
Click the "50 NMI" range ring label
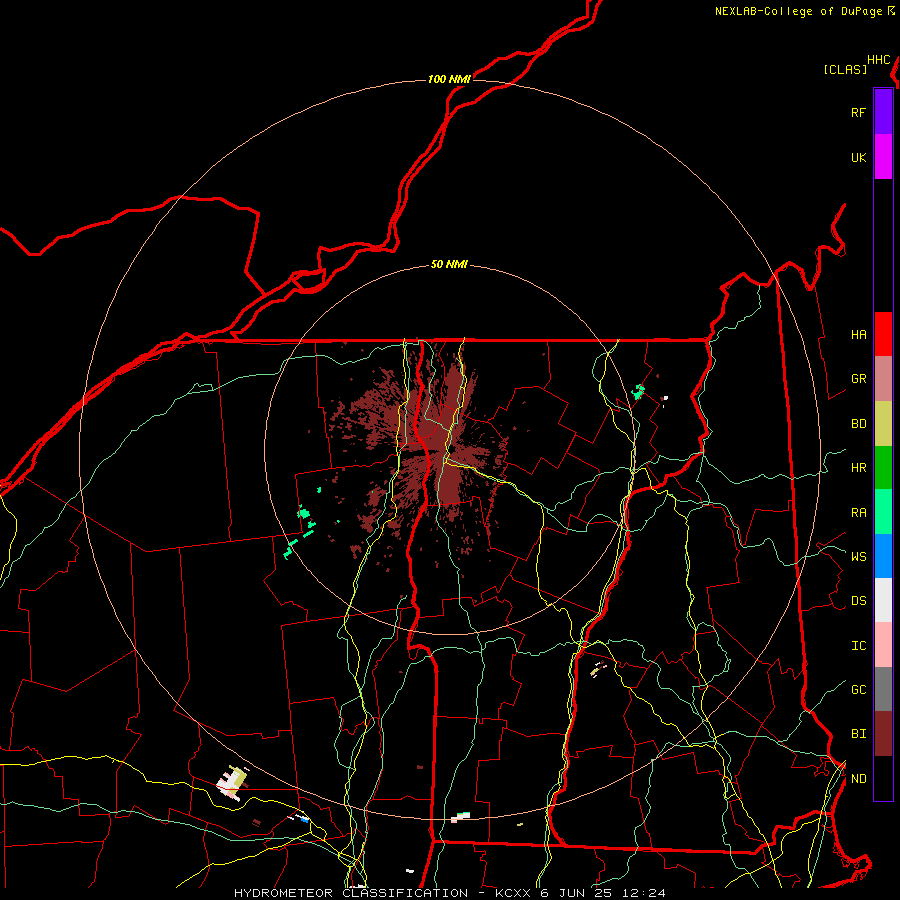pyautogui.click(x=449, y=264)
